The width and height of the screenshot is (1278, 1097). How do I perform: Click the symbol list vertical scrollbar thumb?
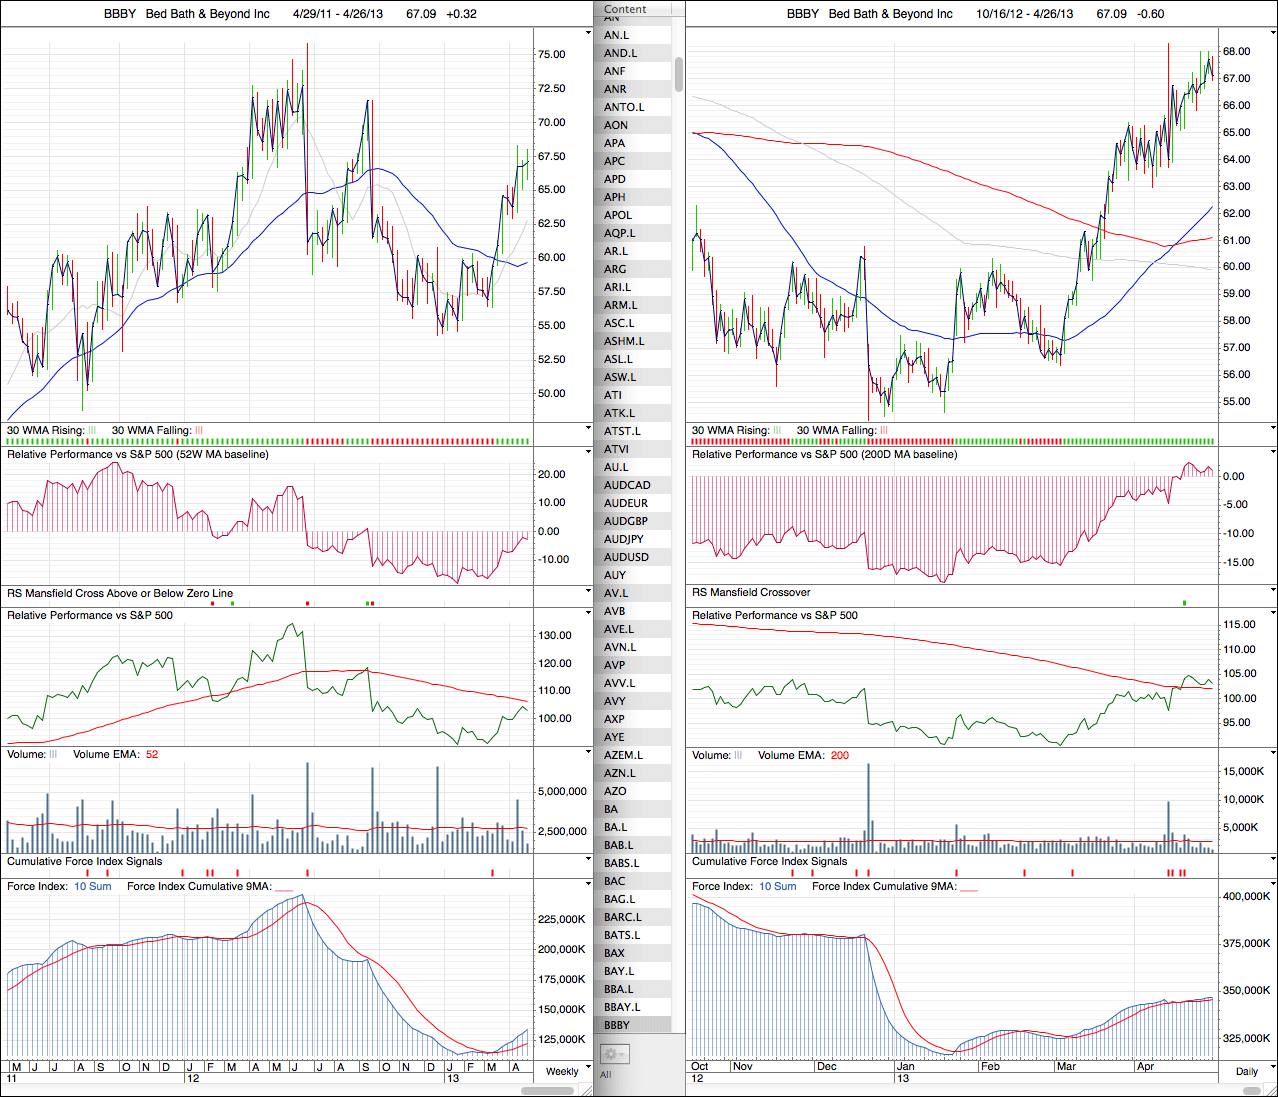pos(679,74)
